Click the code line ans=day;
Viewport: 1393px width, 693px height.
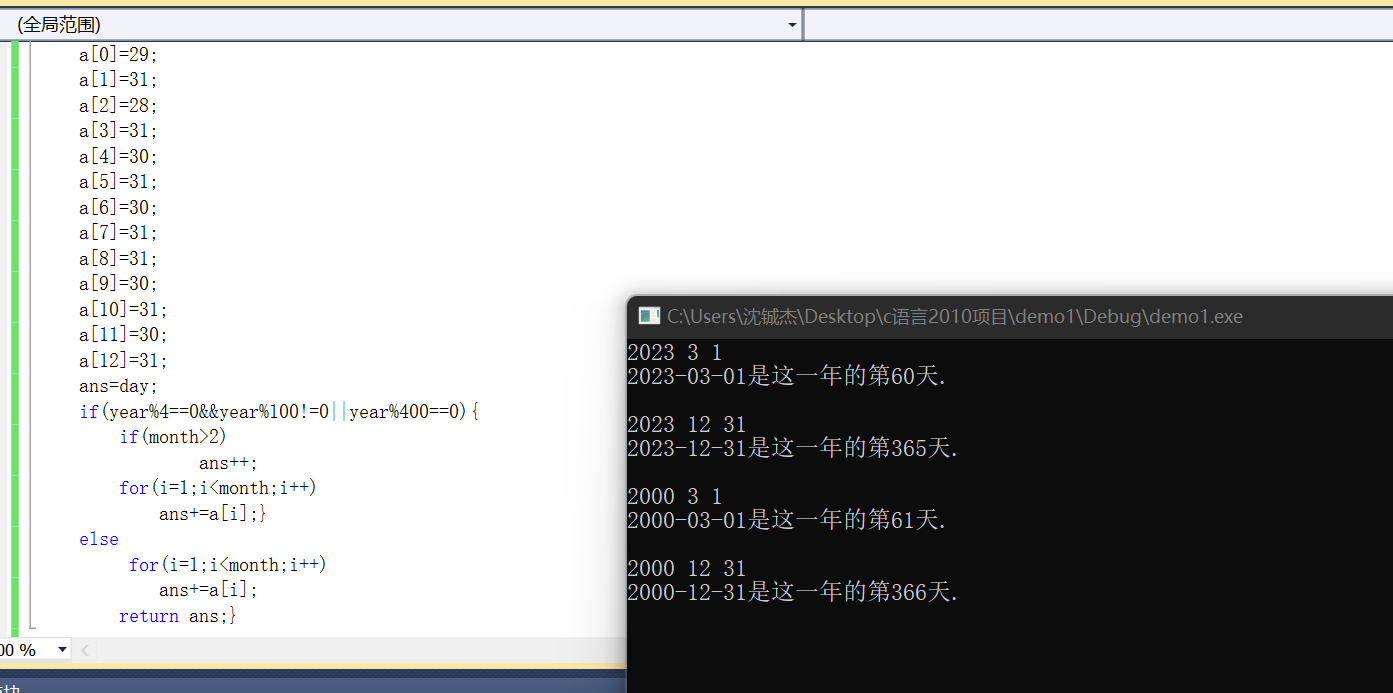(118, 386)
